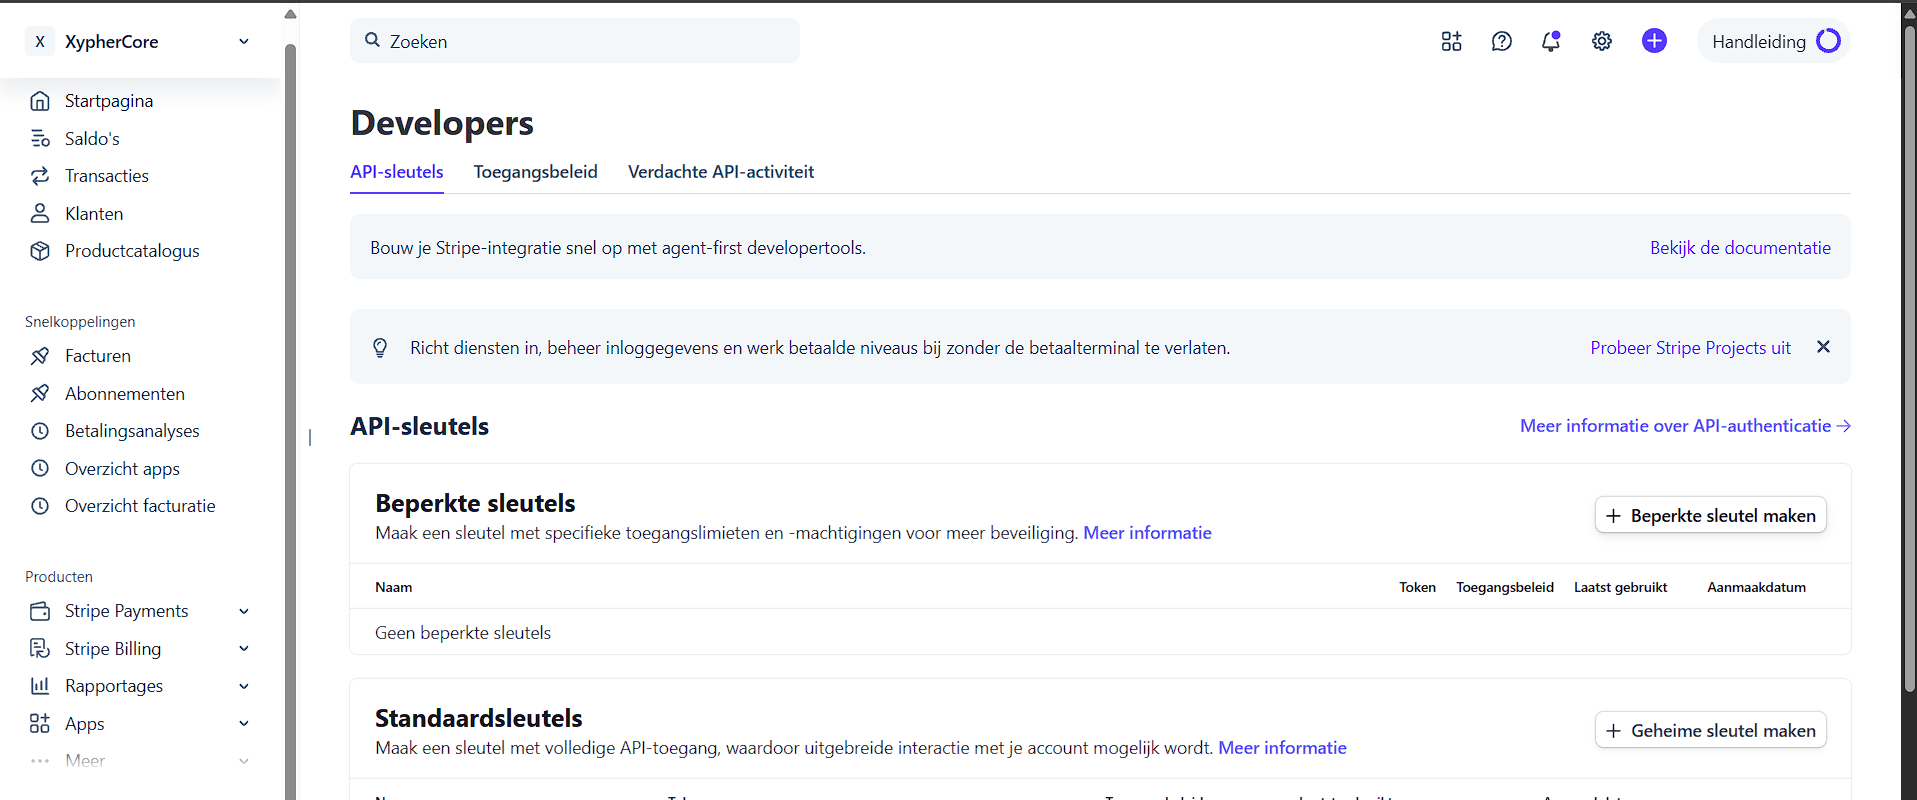Click Meer informatie under Beperkte sleutels
1917x800 pixels.
point(1147,533)
